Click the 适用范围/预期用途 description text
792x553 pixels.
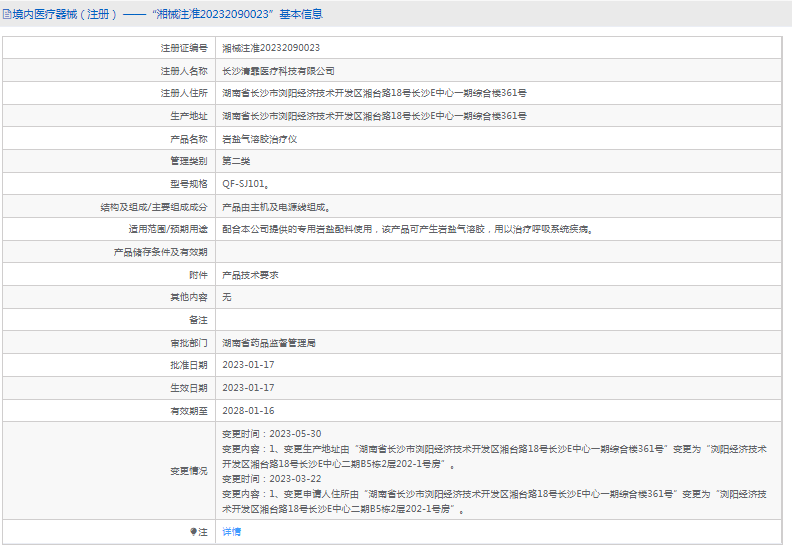[x=407, y=229]
